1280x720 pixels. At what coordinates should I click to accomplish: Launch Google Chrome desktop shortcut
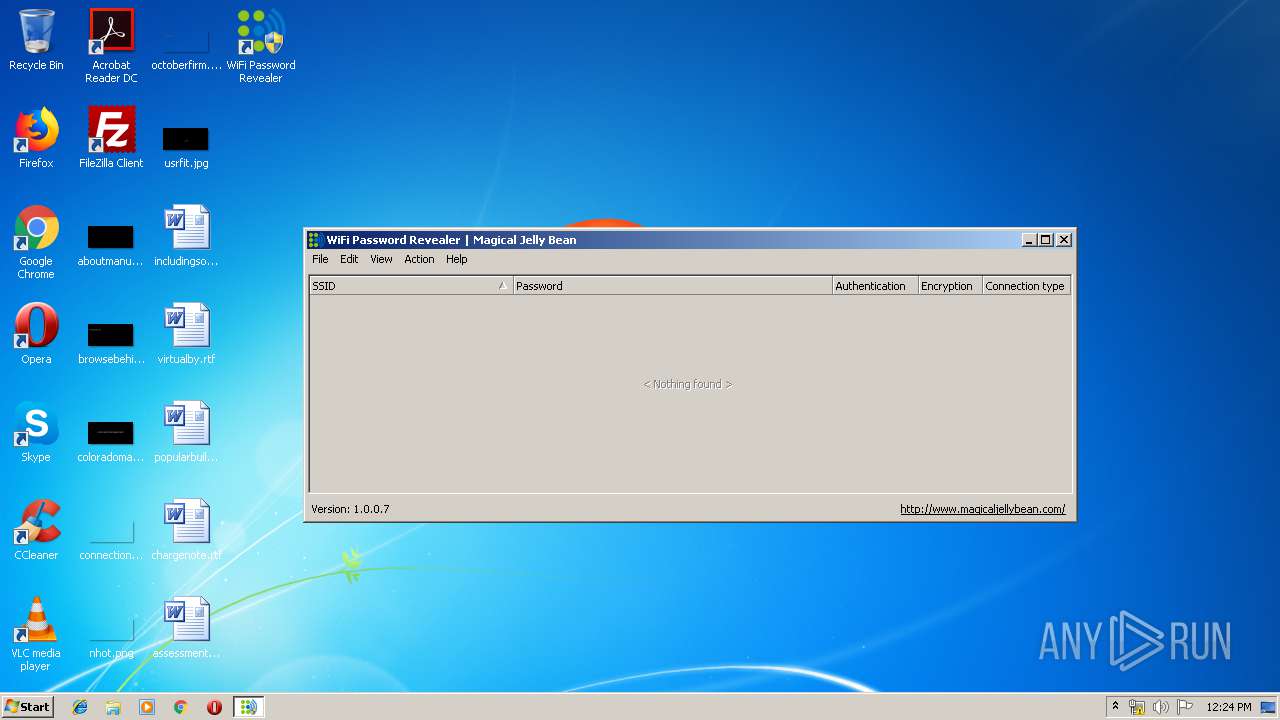[36, 242]
